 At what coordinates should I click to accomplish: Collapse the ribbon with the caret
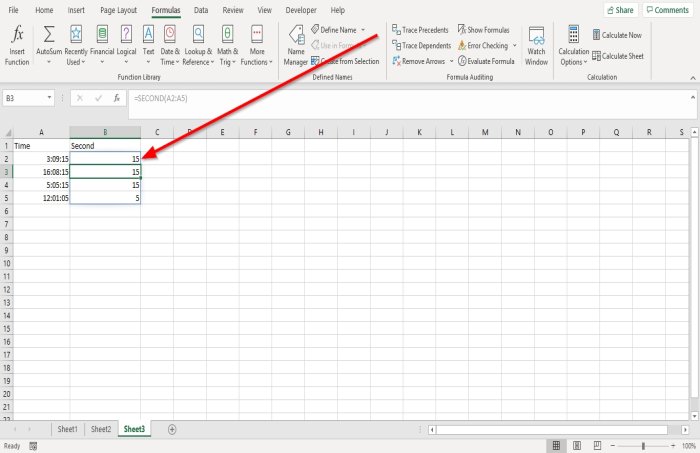(x=692, y=78)
